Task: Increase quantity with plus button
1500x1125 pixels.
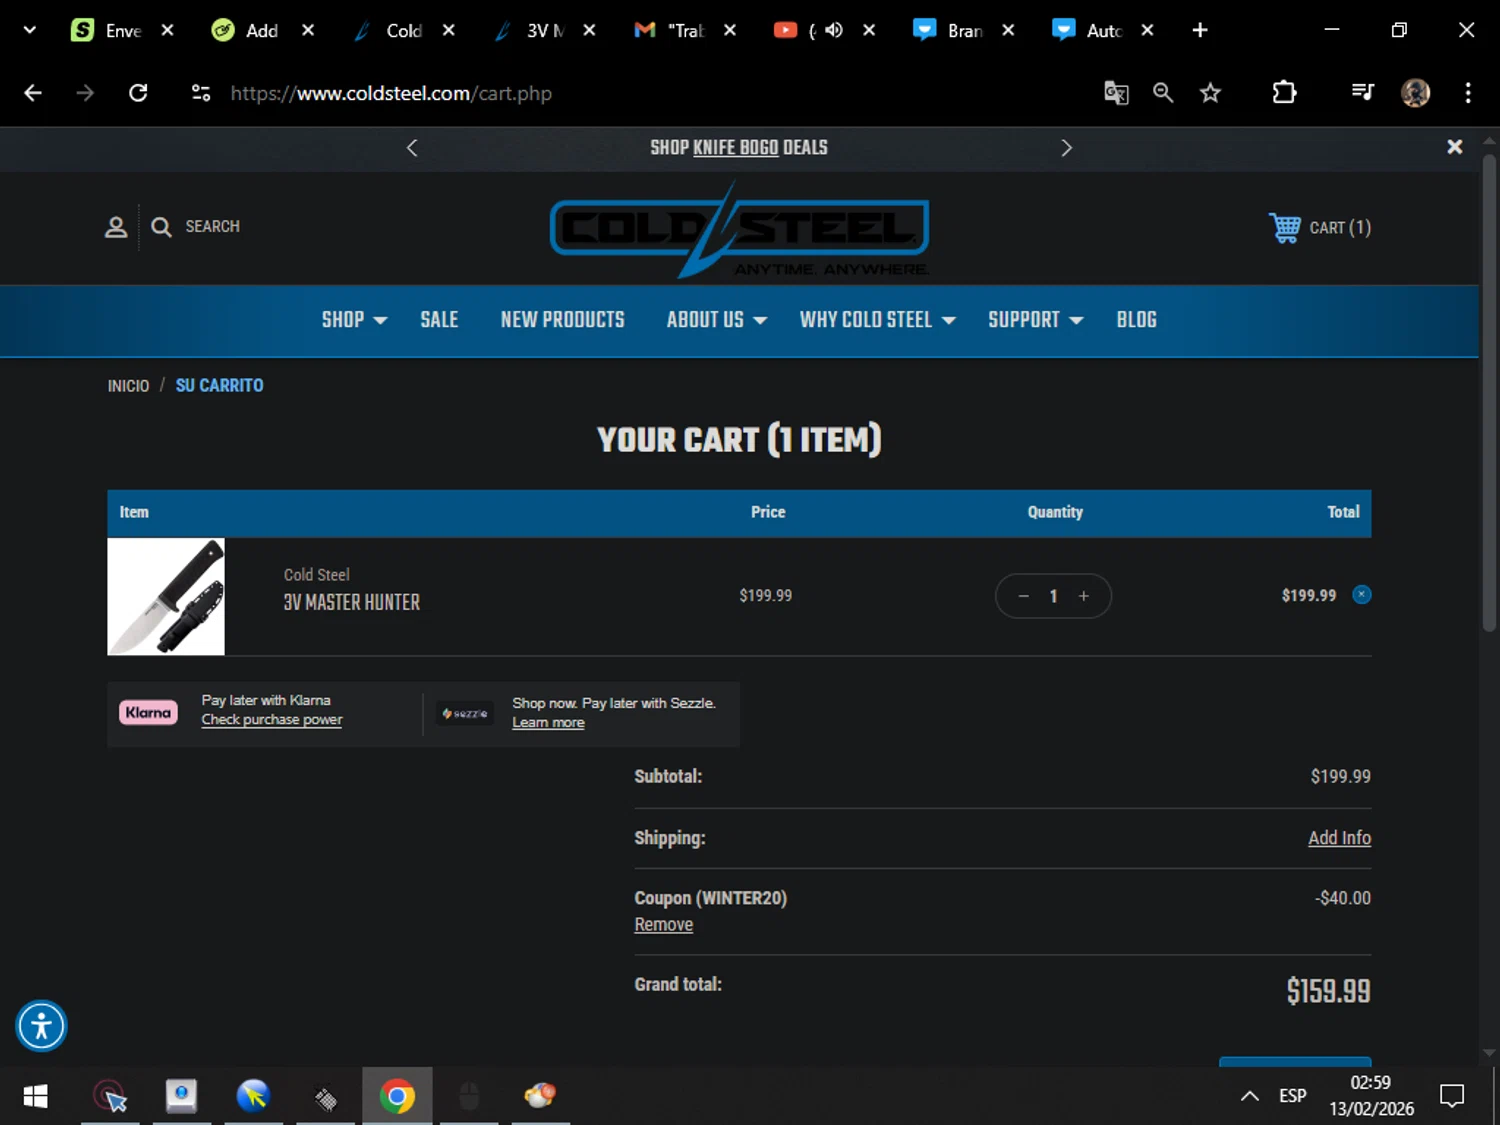Action: point(1083,596)
